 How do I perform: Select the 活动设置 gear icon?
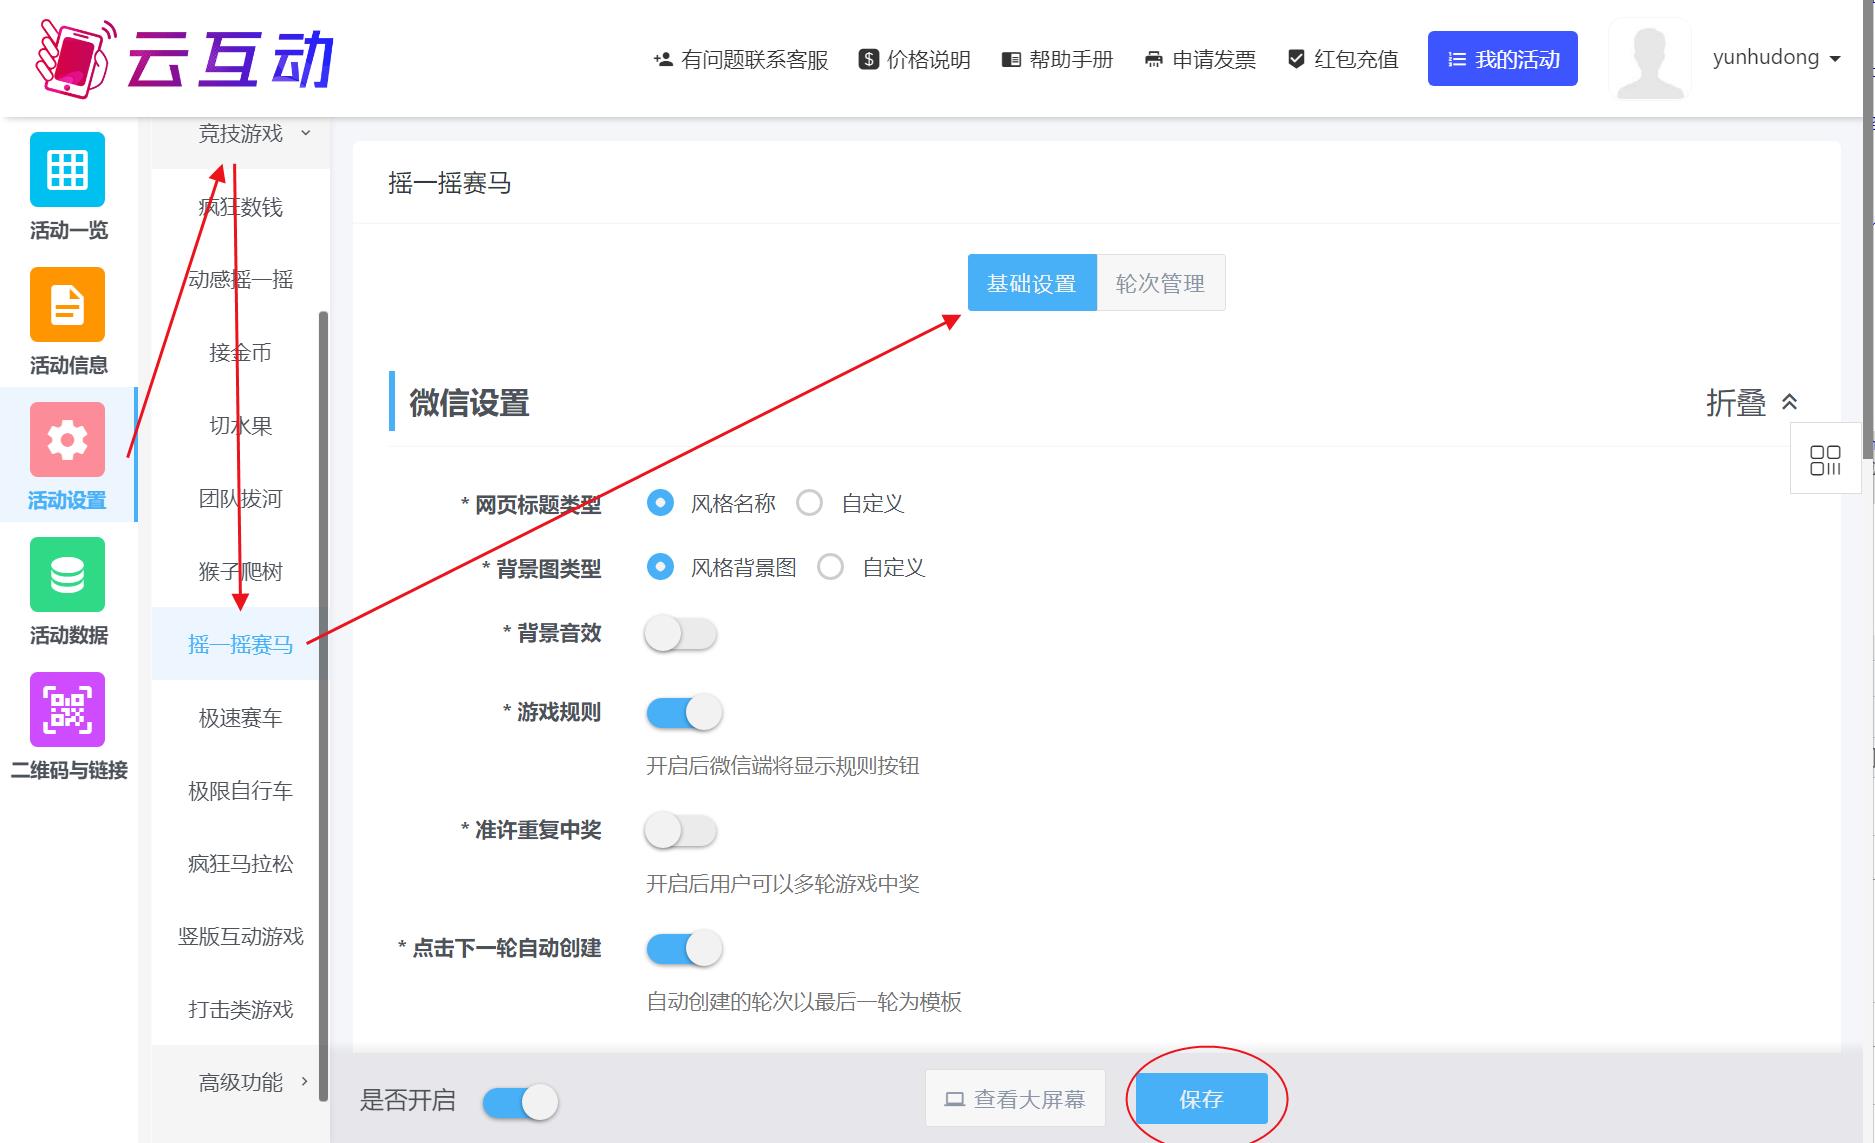tap(67, 439)
